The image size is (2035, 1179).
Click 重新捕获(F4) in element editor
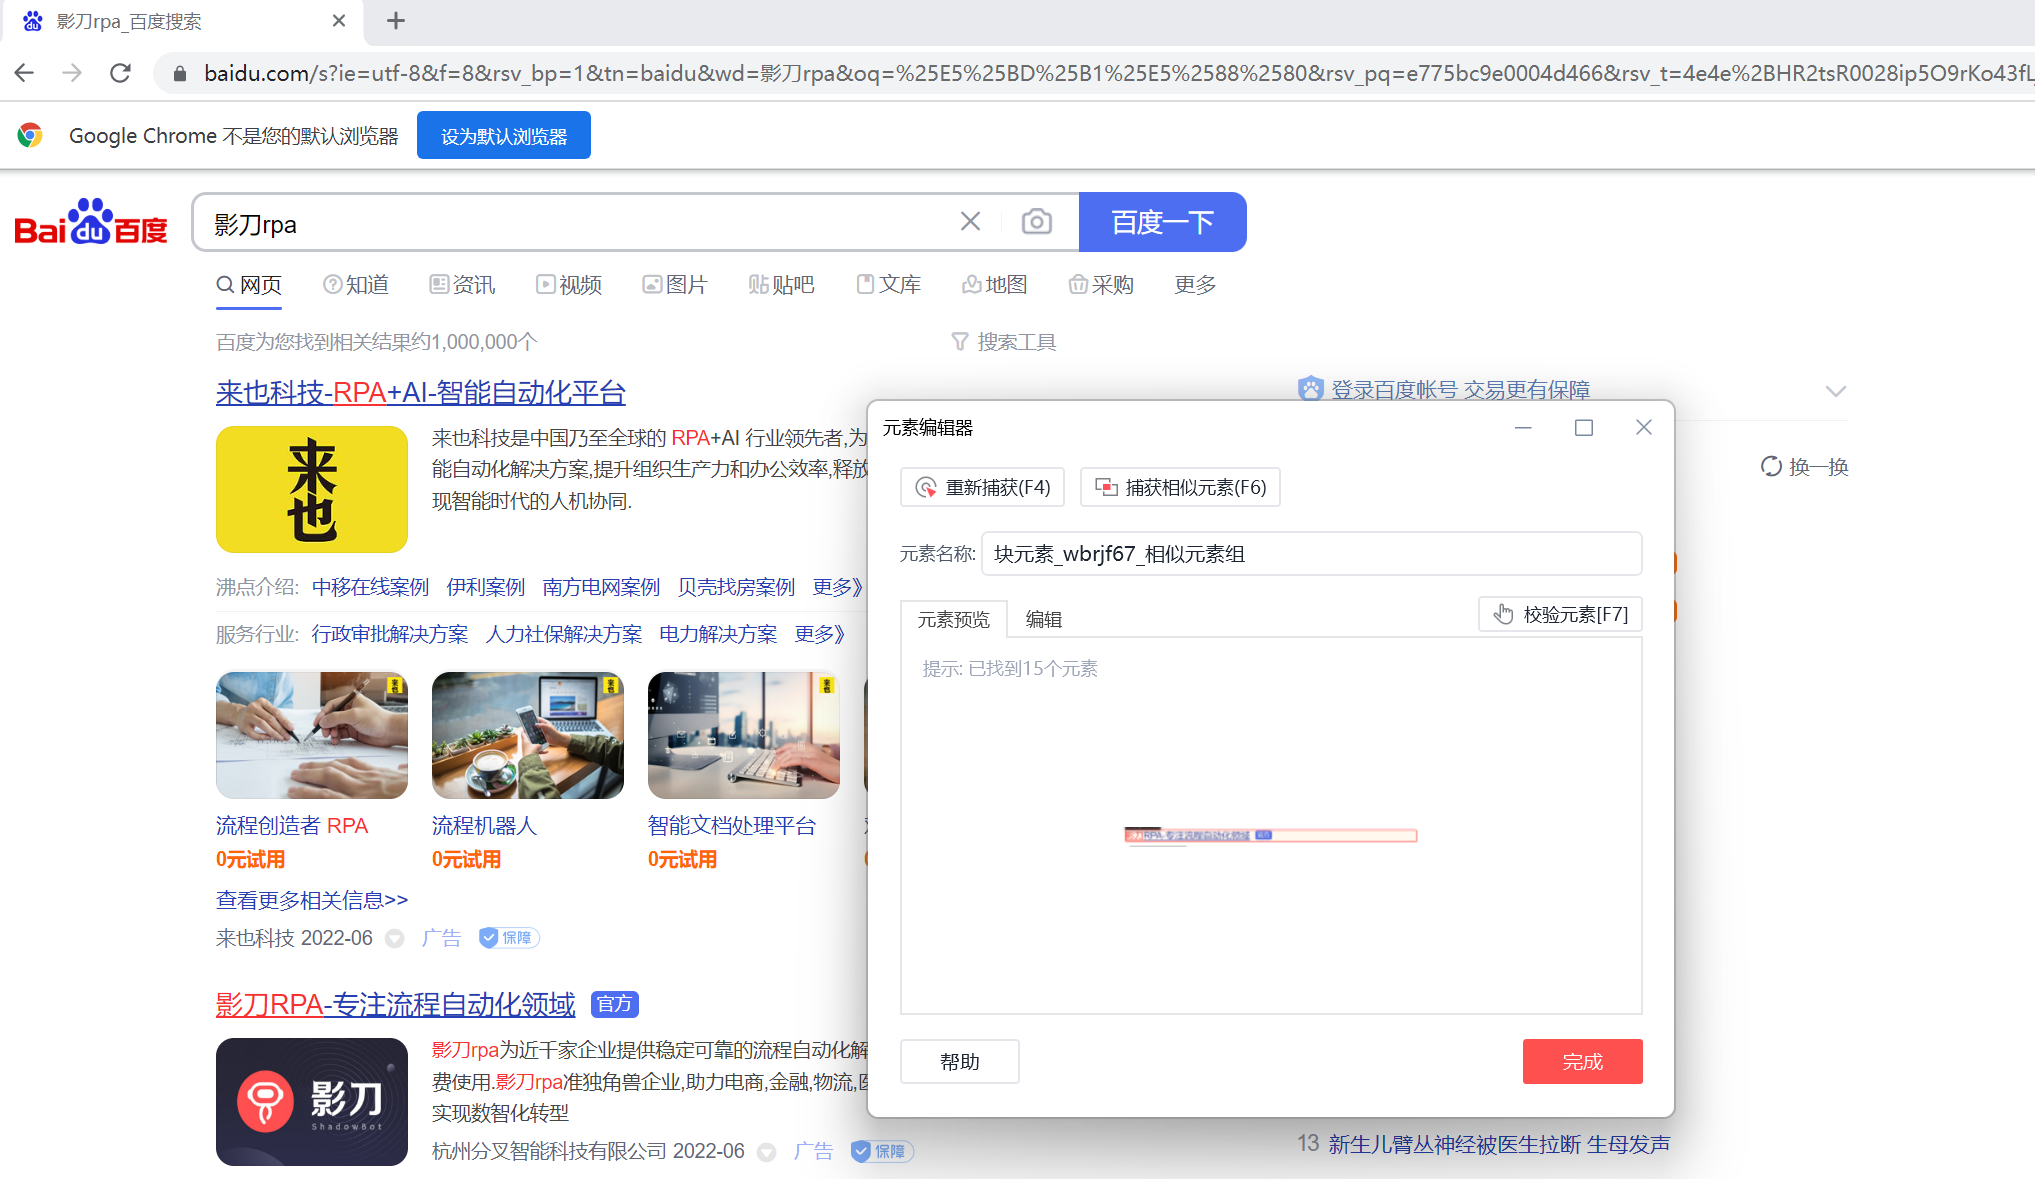[x=982, y=487]
